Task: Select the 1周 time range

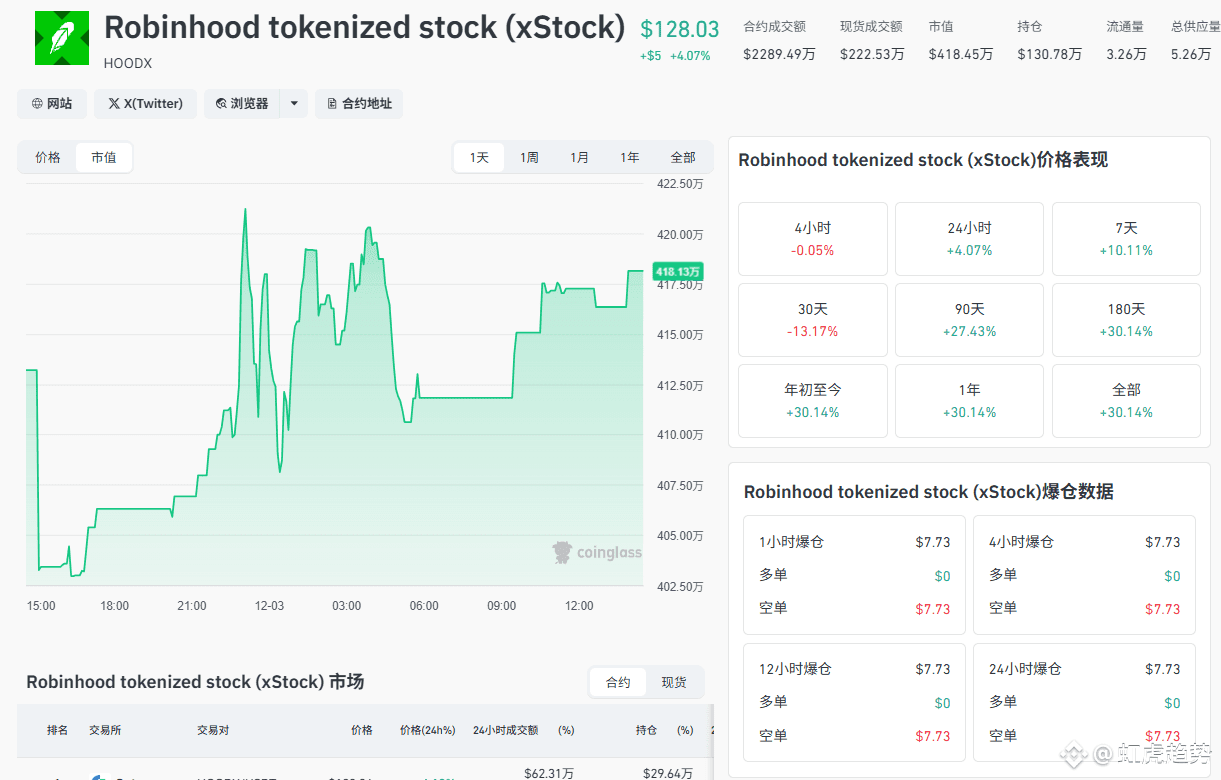Action: pyautogui.click(x=529, y=158)
